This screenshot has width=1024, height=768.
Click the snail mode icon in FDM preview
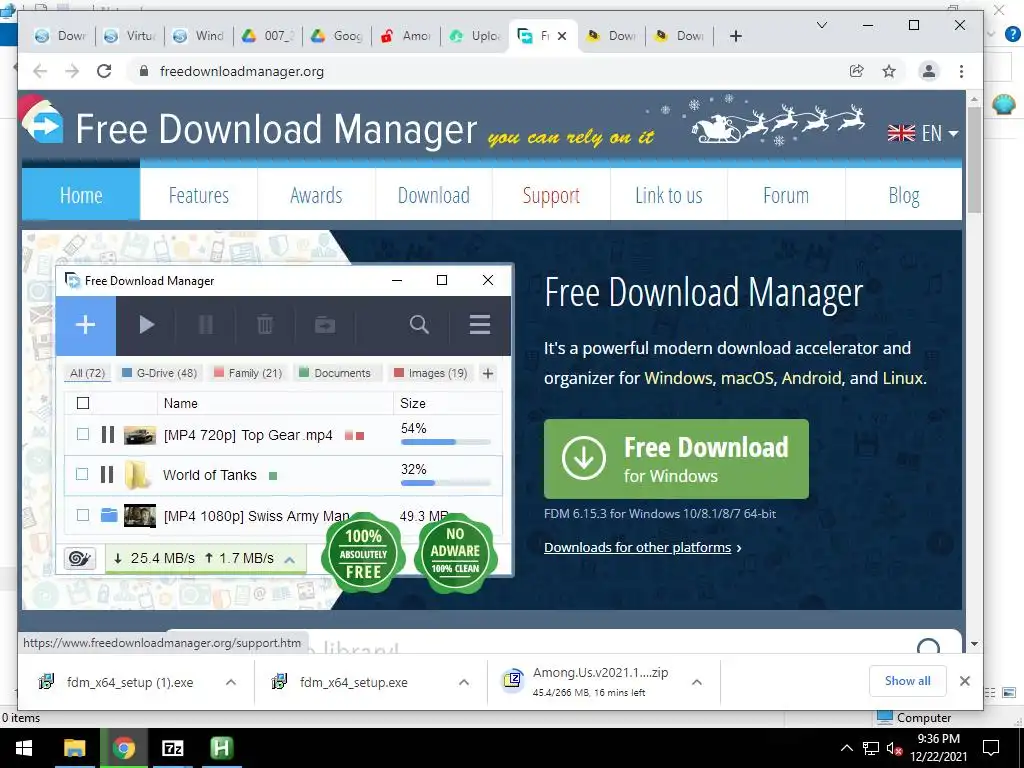coord(80,558)
